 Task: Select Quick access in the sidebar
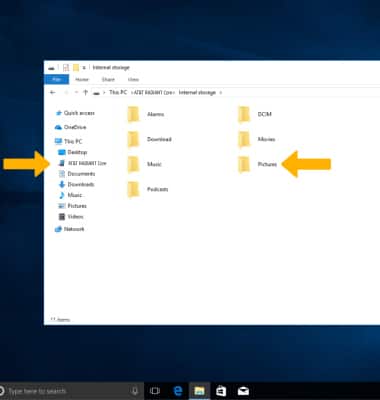tap(75, 113)
